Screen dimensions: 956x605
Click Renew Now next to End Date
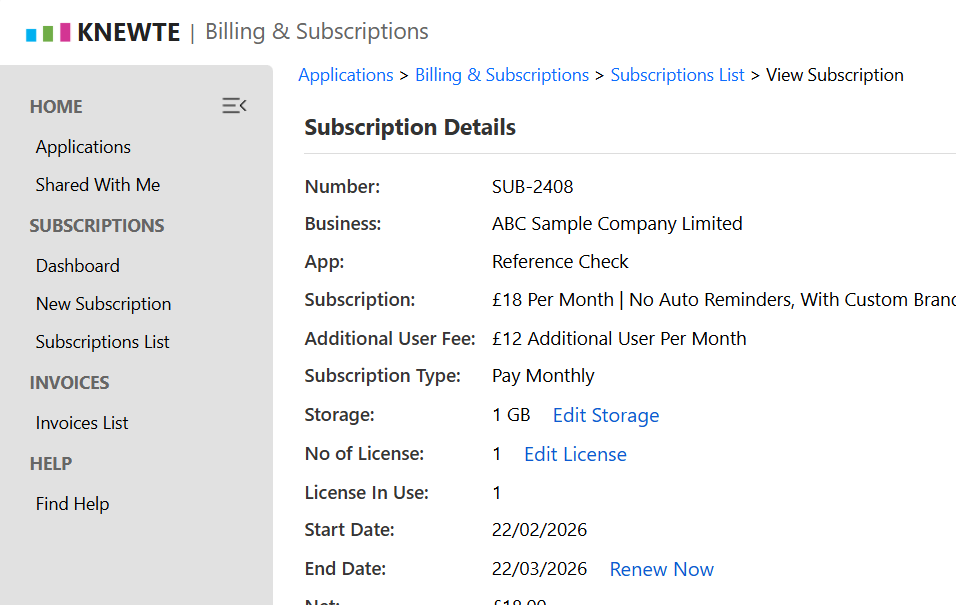pyautogui.click(x=661, y=568)
